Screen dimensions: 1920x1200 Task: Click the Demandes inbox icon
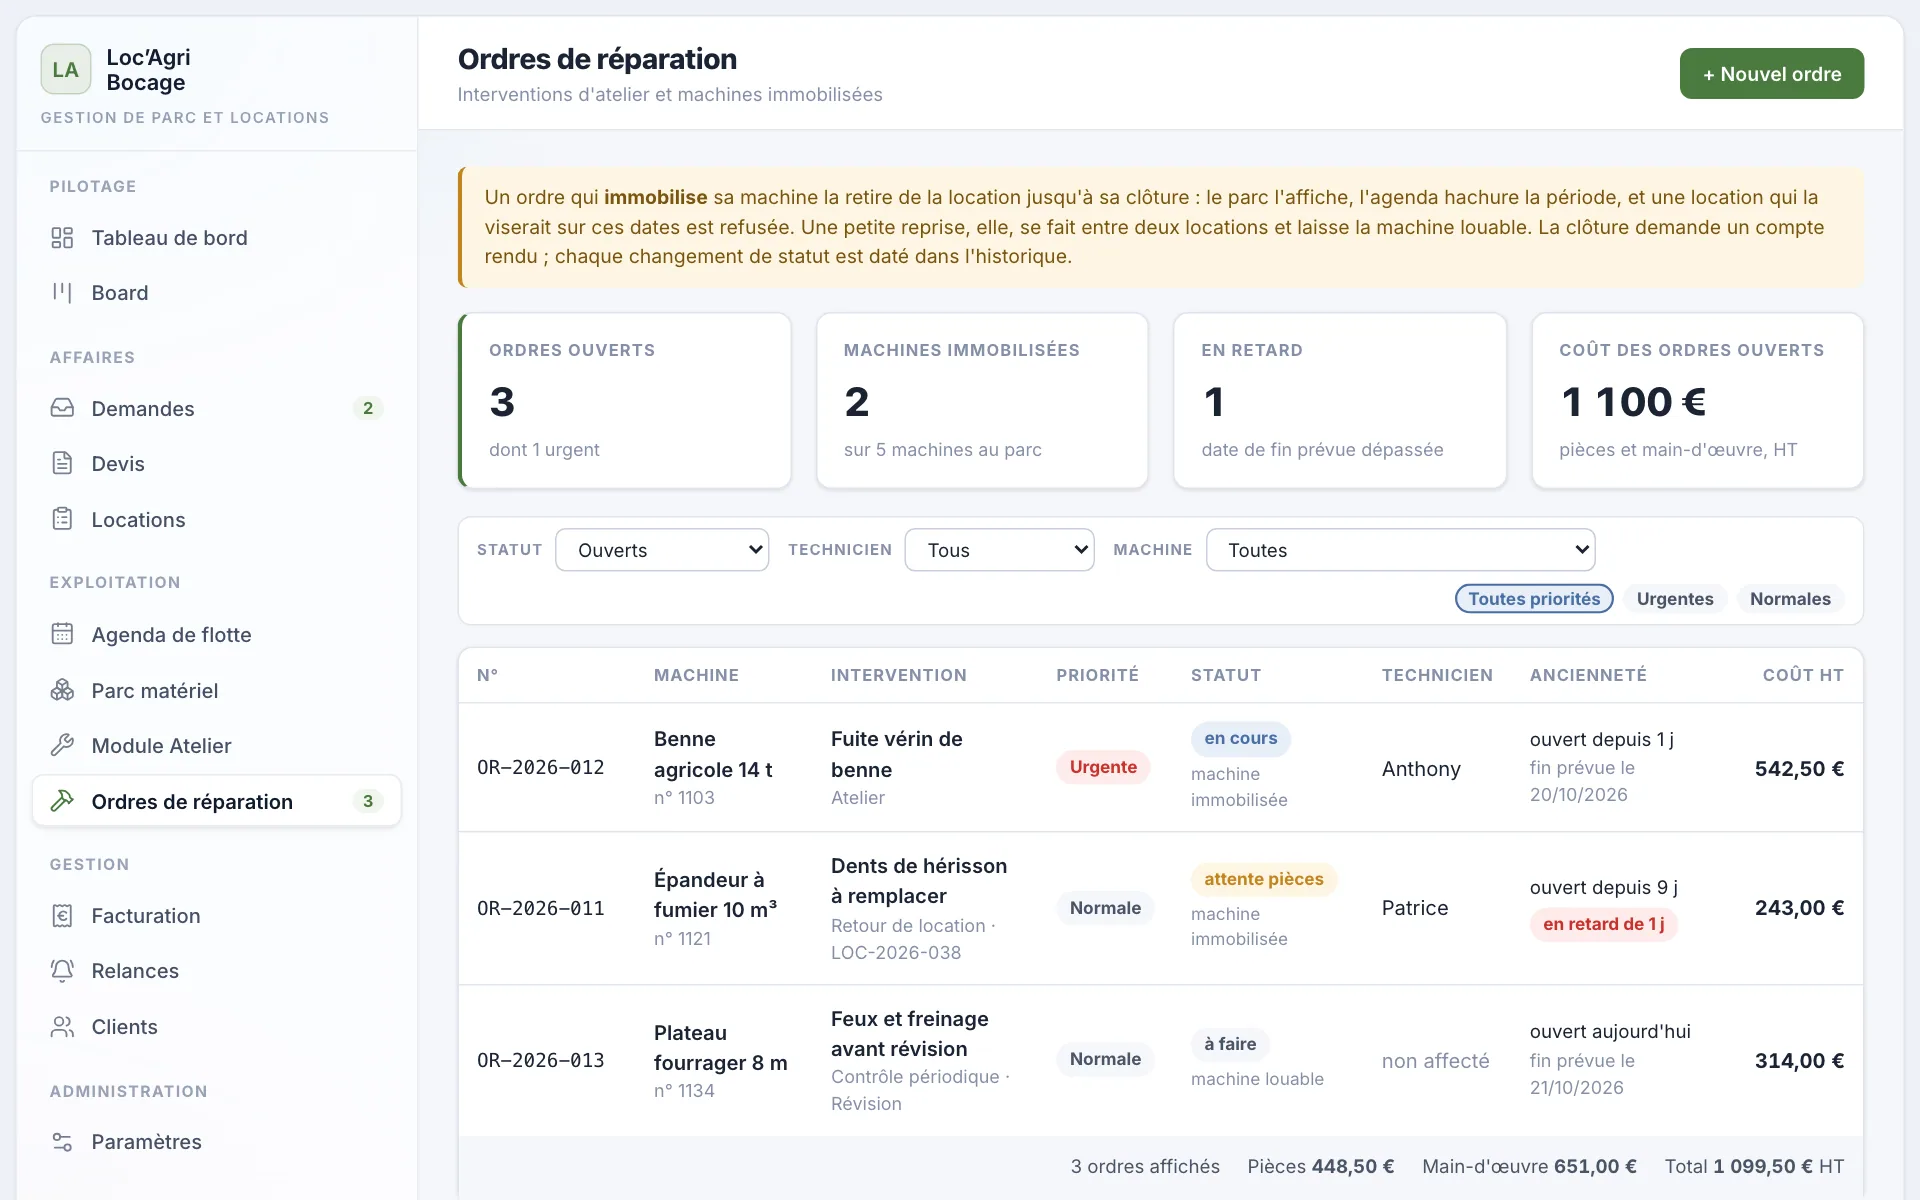(x=62, y=408)
